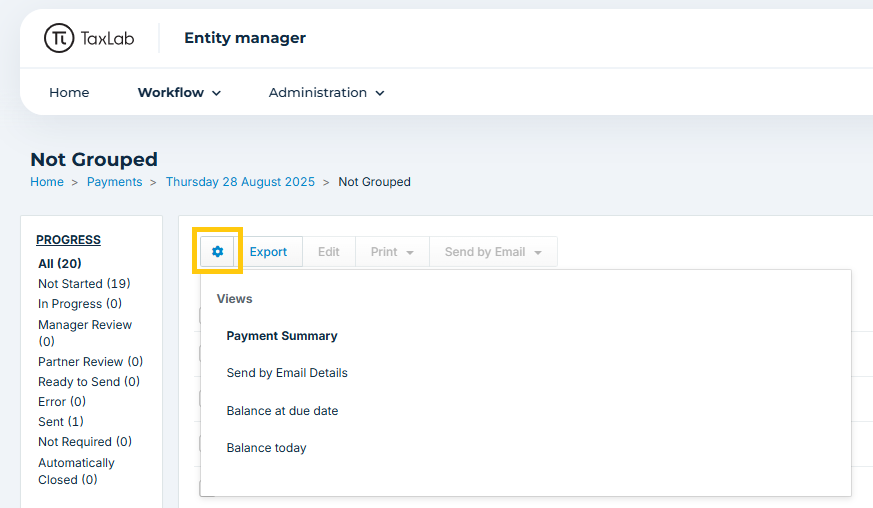Screen dimensions: 873x508
Task: Click the TaxLab logo
Action: click(89, 38)
